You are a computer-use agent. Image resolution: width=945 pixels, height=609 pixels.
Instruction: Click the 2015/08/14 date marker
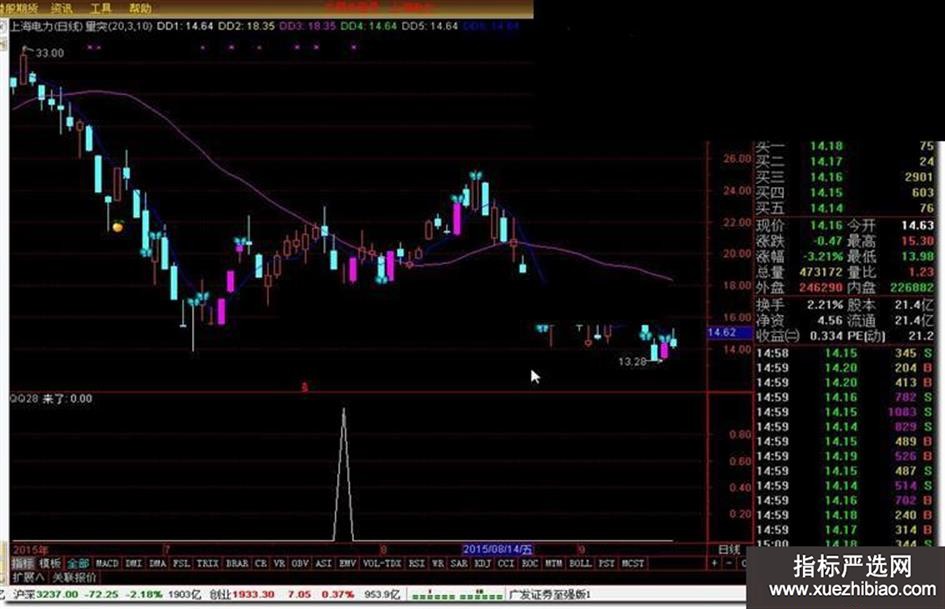coord(498,549)
